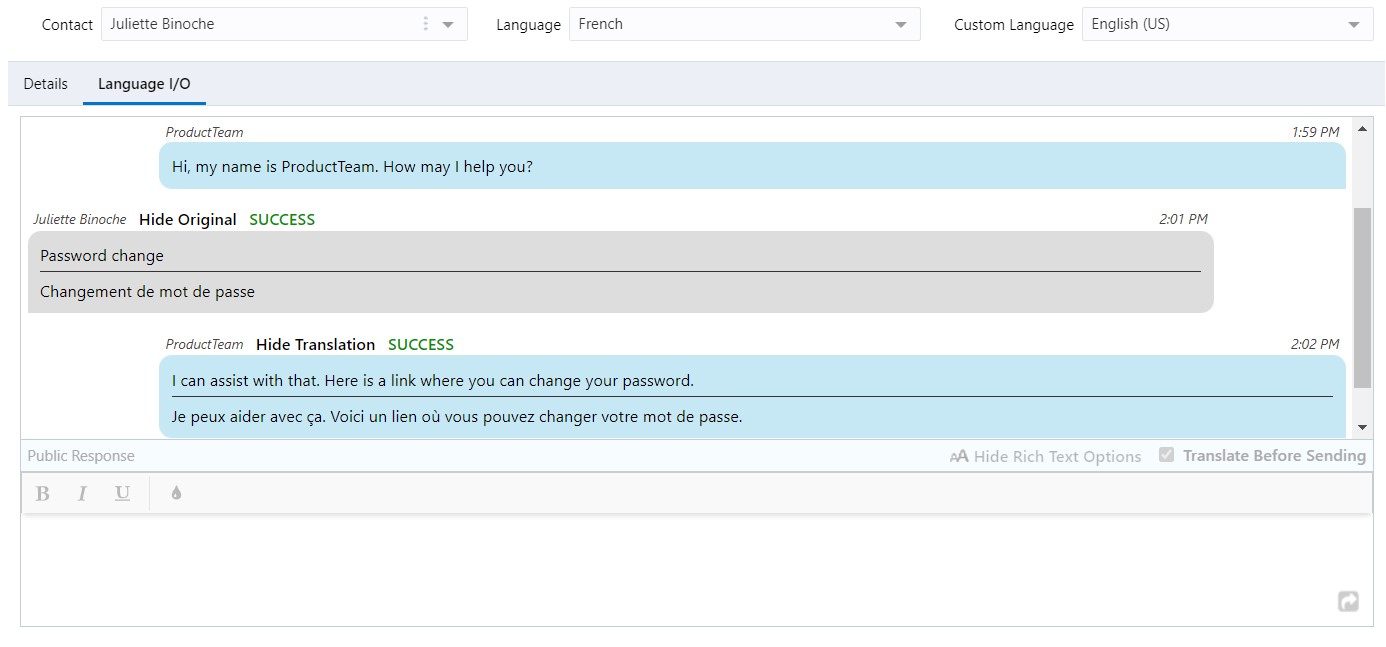Click the 1:59 PM timestamp
This screenshot has width=1386, height=647.
click(1315, 132)
